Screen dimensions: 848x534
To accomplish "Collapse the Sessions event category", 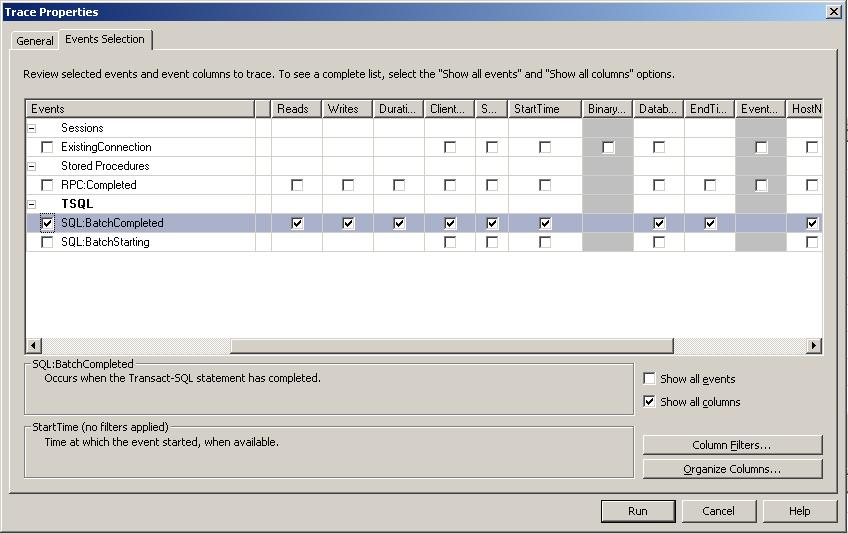I will (x=32, y=128).
